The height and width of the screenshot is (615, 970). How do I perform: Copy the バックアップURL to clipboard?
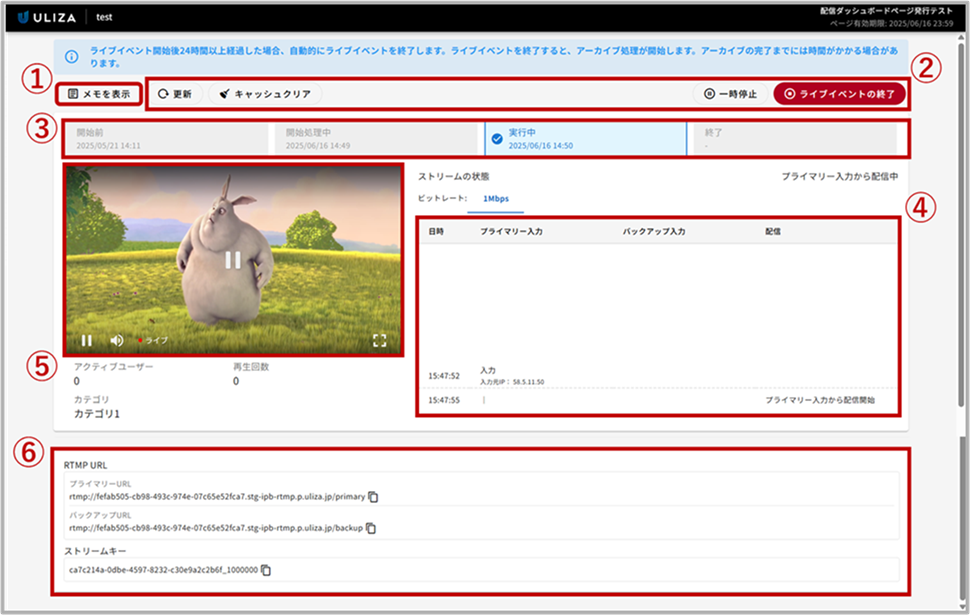[x=371, y=528]
